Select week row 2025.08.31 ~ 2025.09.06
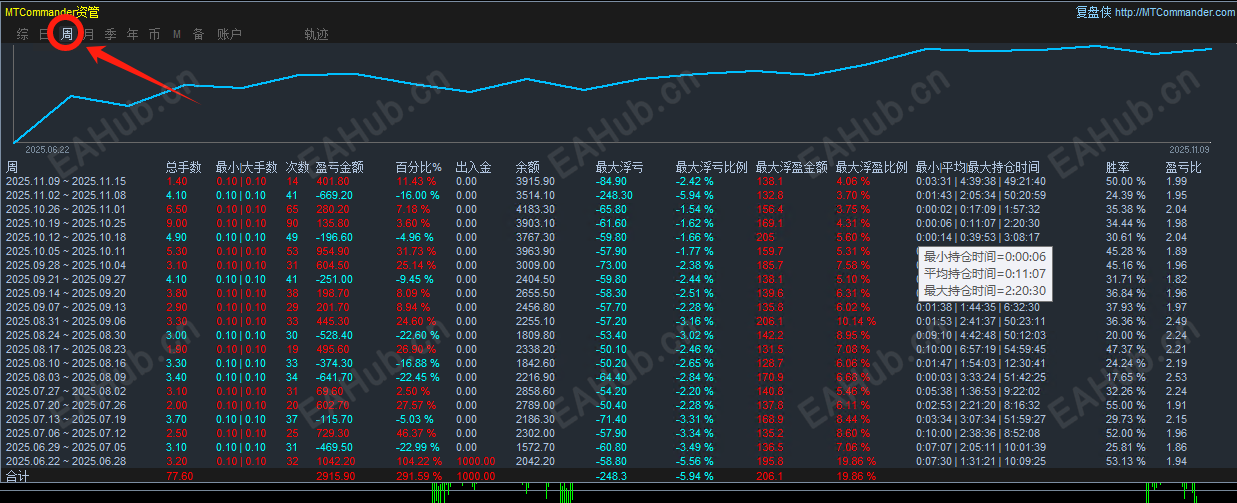Image resolution: width=1237 pixels, height=503 pixels. pyautogui.click(x=618, y=320)
